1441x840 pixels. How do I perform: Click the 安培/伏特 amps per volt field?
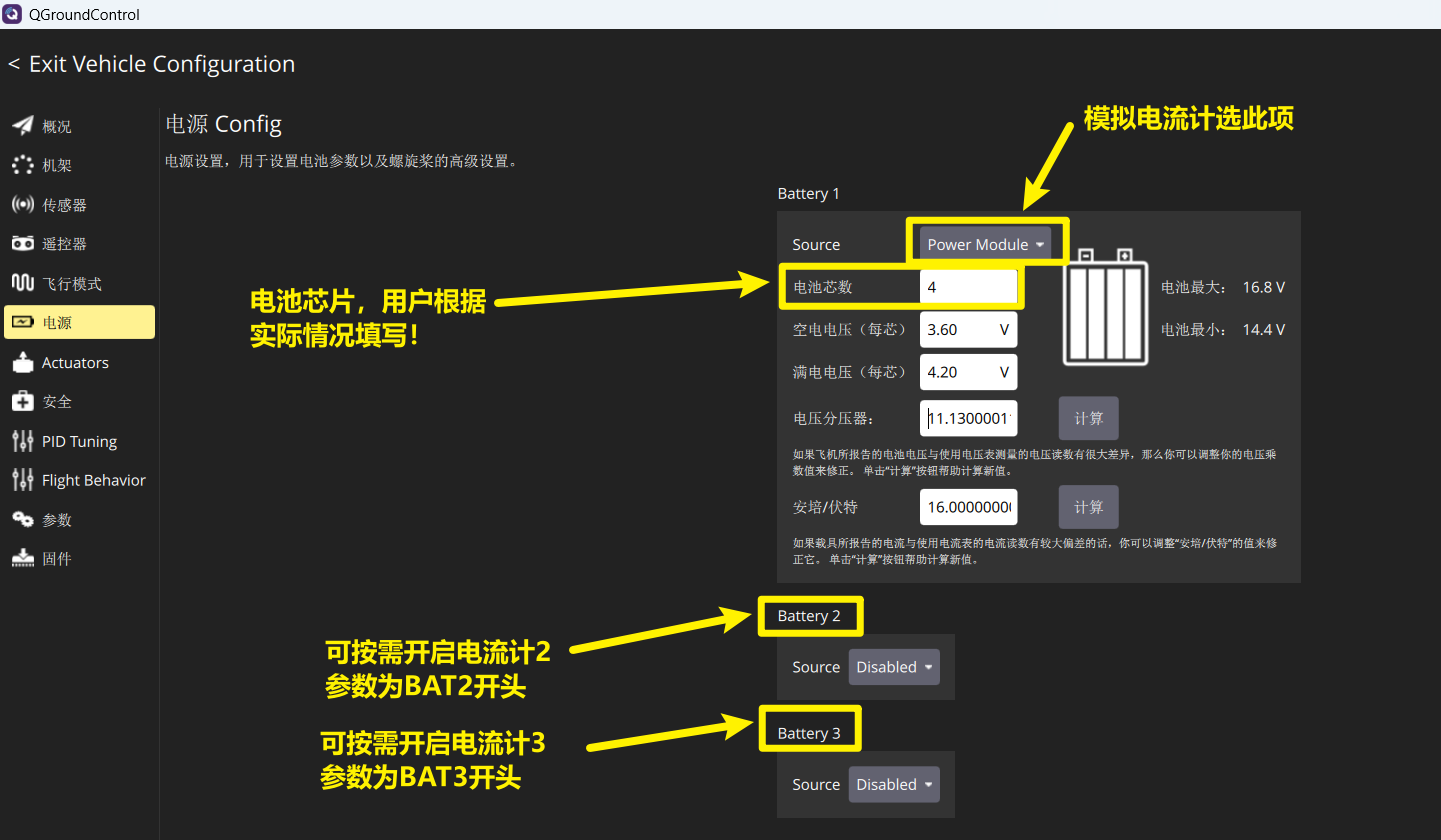point(968,507)
